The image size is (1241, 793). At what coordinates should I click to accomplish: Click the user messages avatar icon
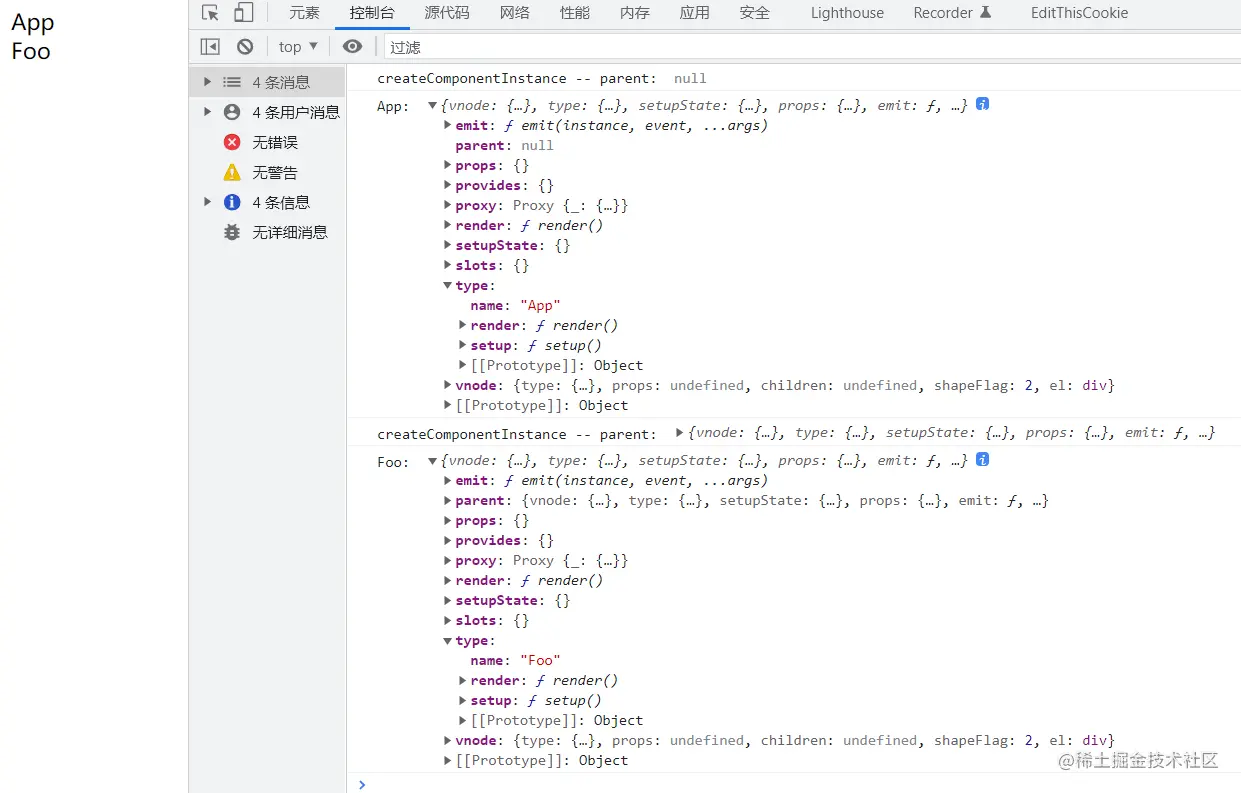point(232,112)
